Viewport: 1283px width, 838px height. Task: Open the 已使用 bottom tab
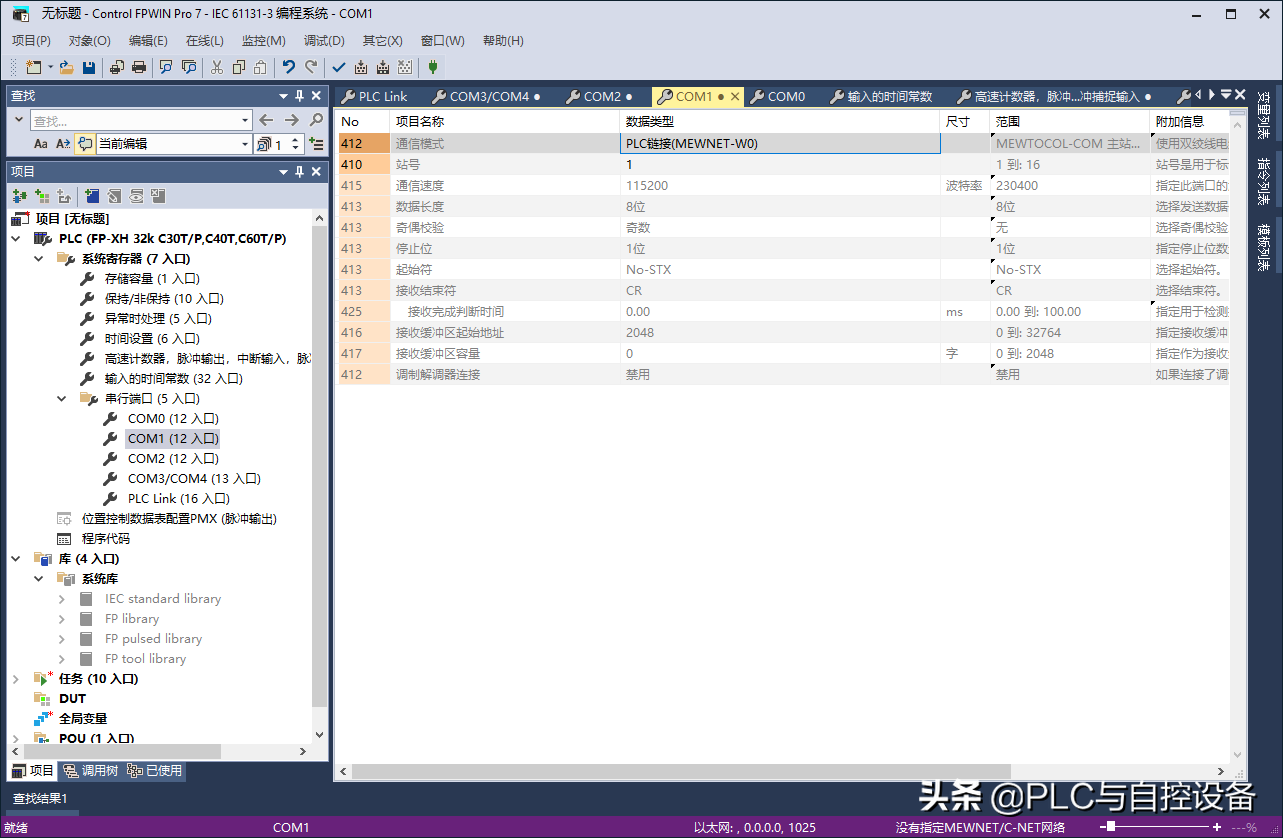tap(155, 771)
